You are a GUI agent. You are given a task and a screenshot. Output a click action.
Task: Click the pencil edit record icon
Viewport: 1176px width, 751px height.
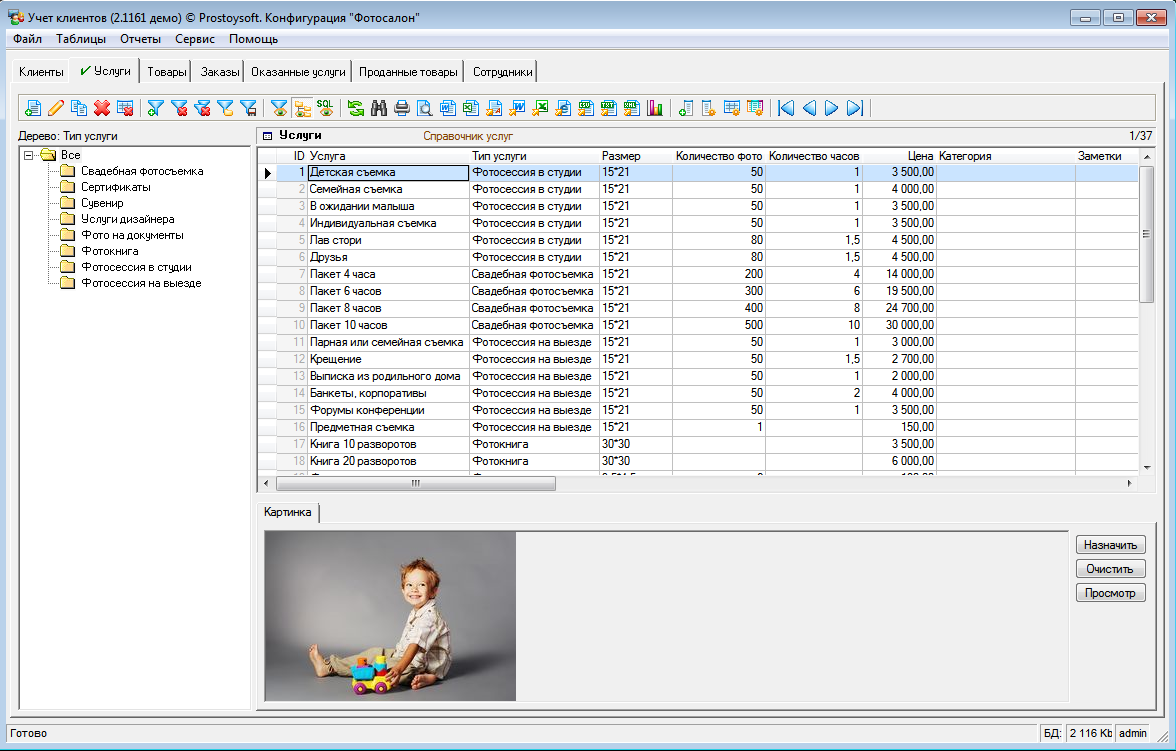coord(56,108)
